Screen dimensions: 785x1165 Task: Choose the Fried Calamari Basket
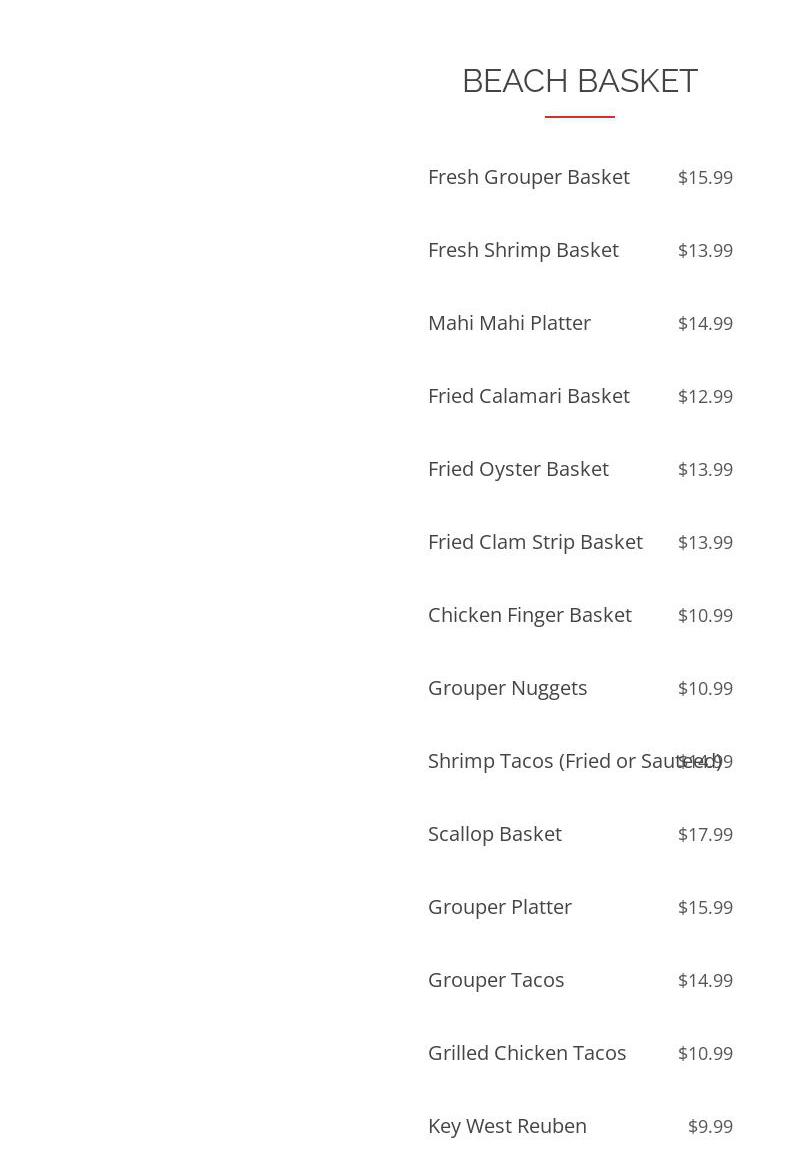tap(528, 396)
